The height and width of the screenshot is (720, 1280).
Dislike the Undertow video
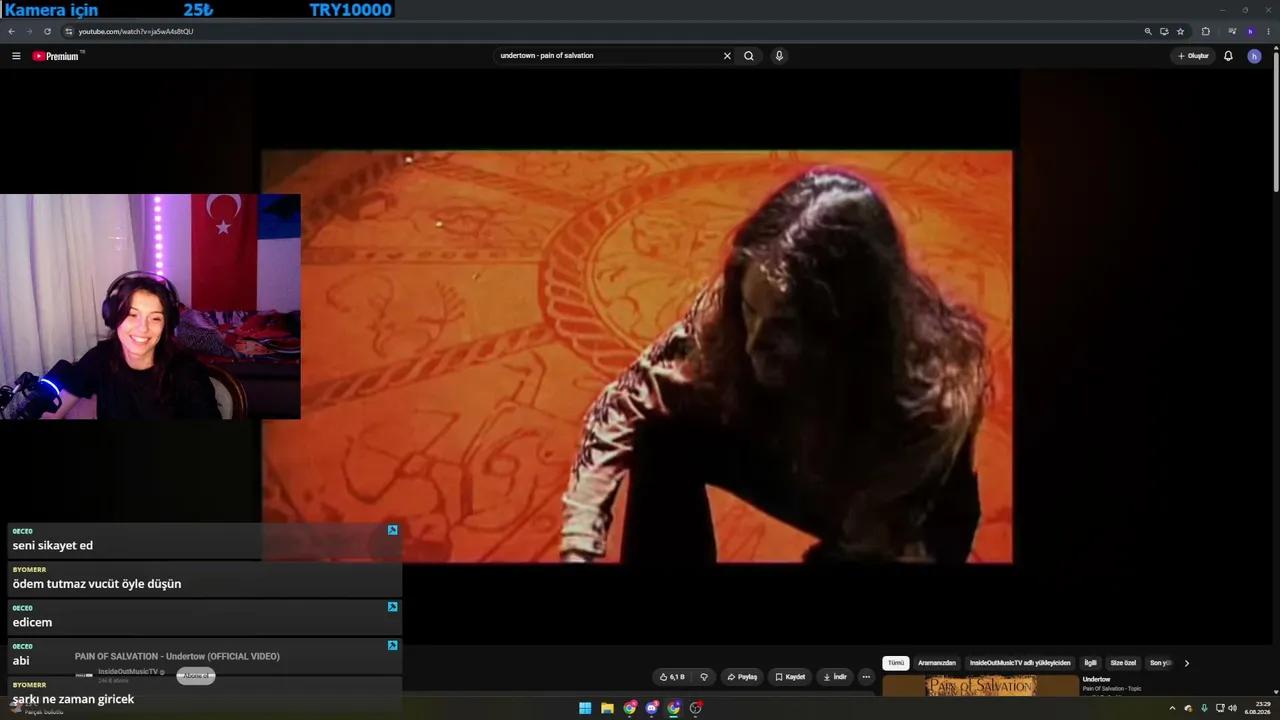704,677
